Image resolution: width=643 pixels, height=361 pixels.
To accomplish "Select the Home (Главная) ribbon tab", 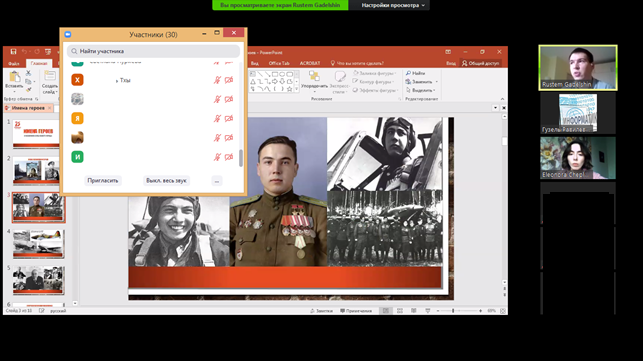I will 39,64.
